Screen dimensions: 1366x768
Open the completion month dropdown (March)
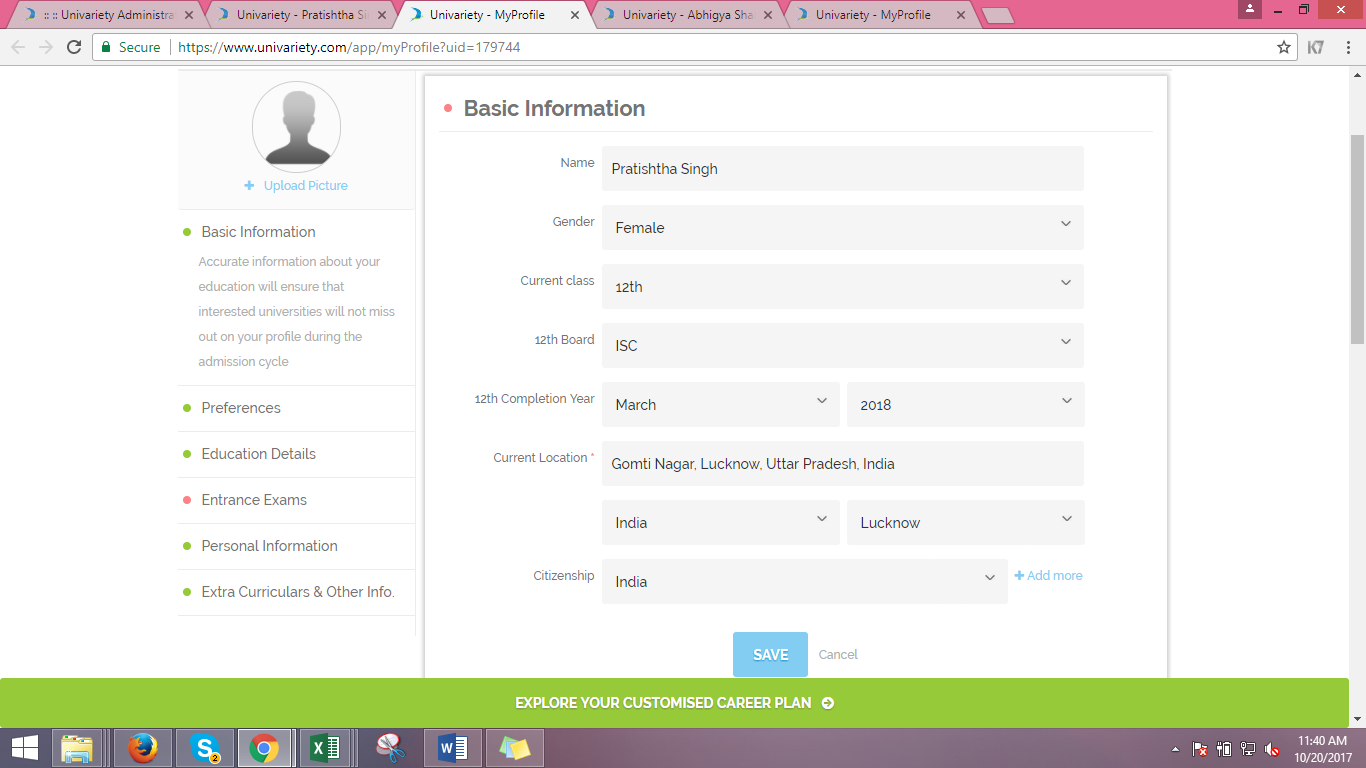[721, 405]
